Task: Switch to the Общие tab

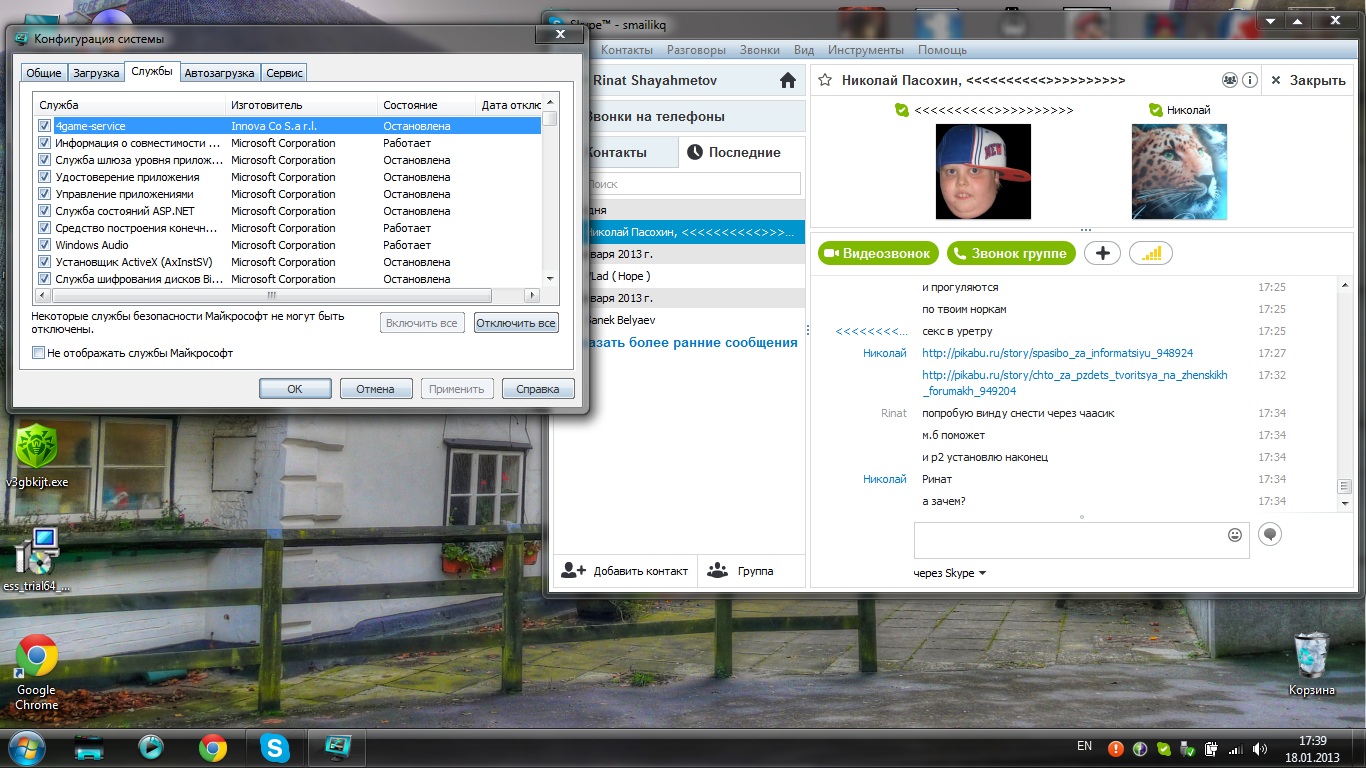Action: pyautogui.click(x=44, y=73)
